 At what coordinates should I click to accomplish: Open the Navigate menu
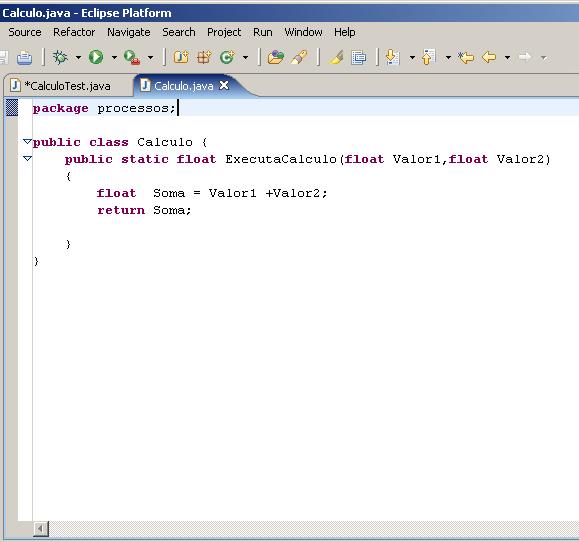coord(129,32)
